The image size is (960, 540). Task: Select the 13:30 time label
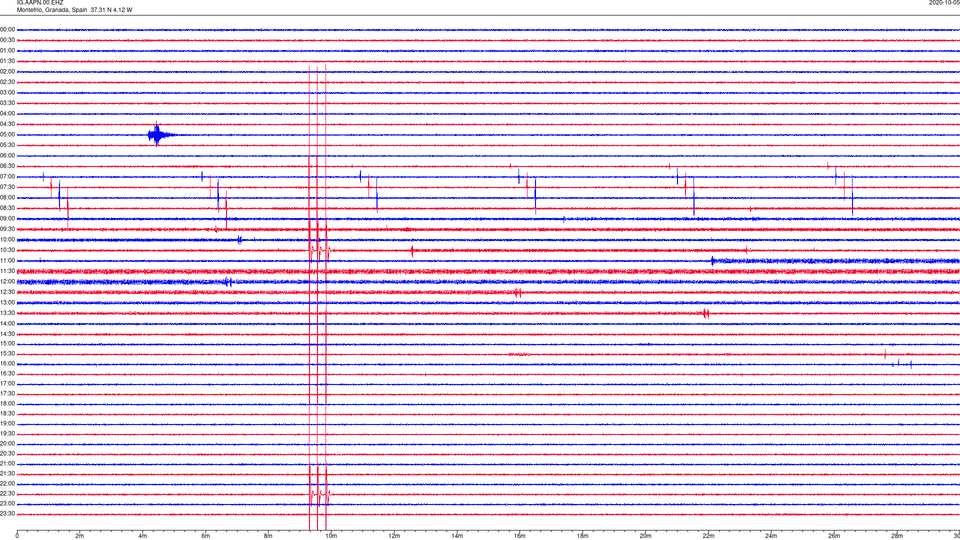7,313
